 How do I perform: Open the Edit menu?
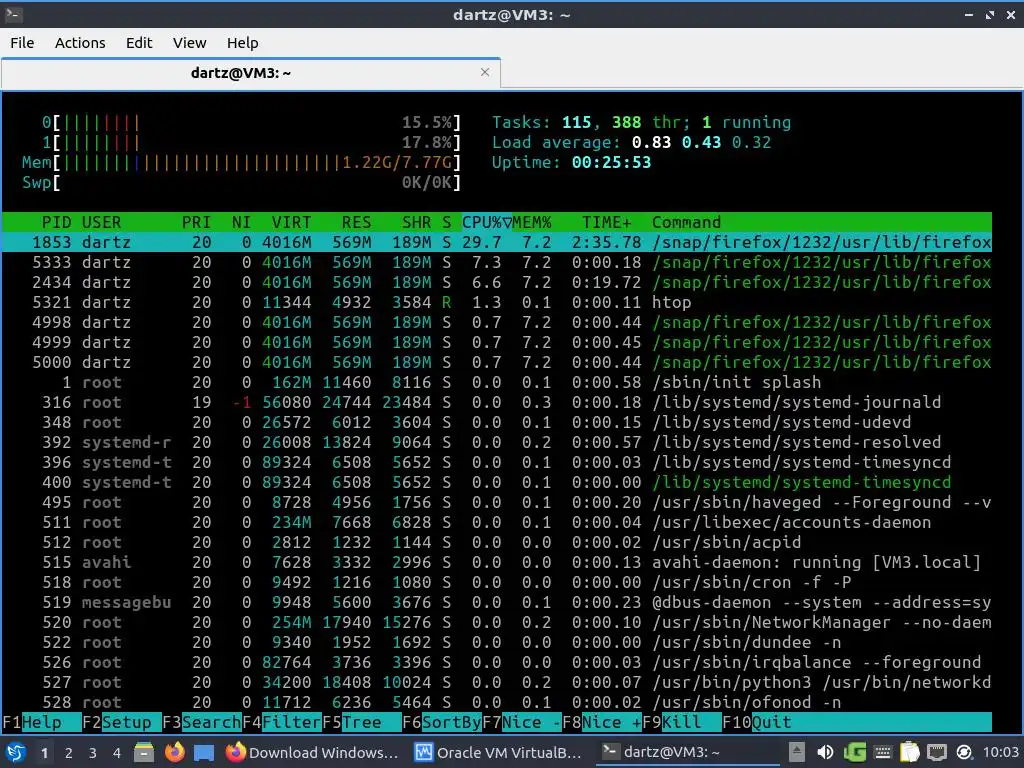coord(139,42)
